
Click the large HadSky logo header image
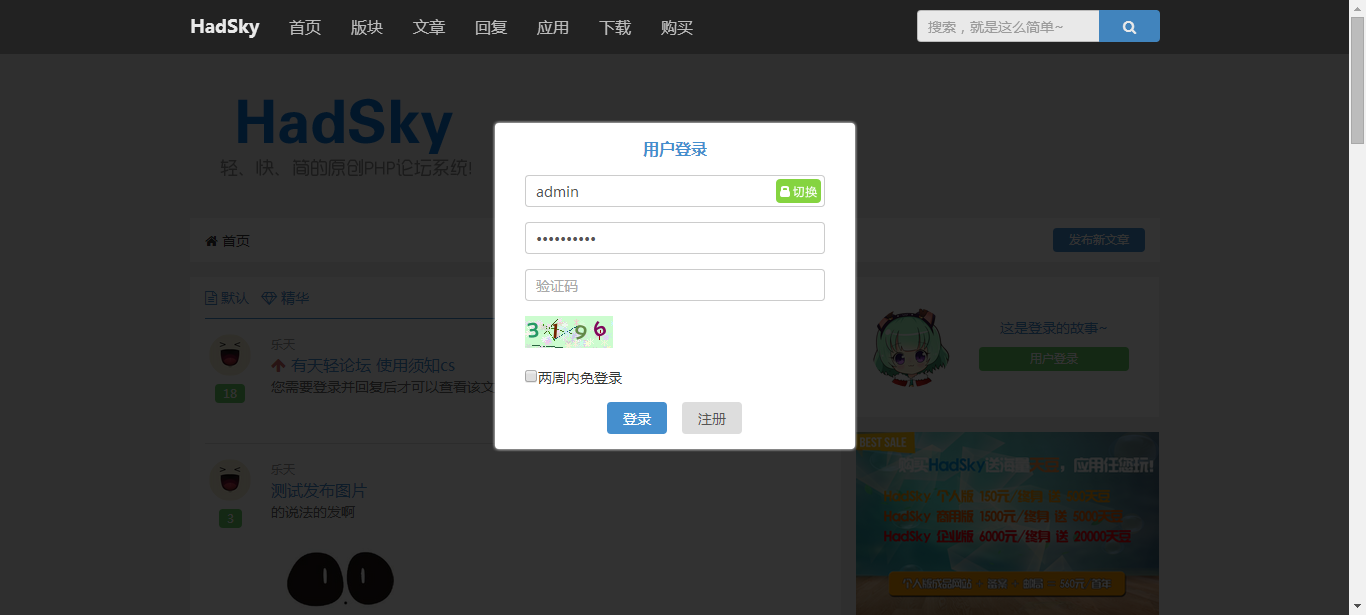[x=346, y=137]
